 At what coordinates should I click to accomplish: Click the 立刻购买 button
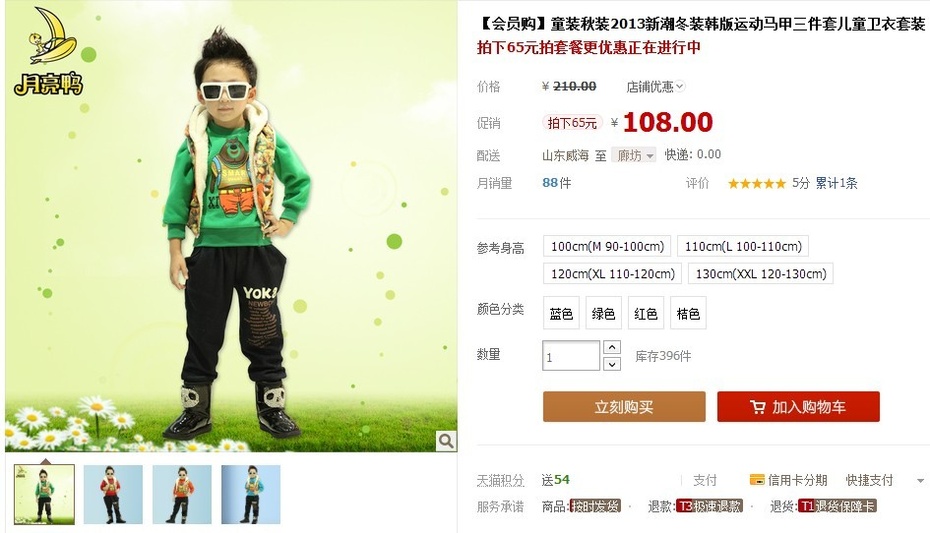(x=624, y=407)
